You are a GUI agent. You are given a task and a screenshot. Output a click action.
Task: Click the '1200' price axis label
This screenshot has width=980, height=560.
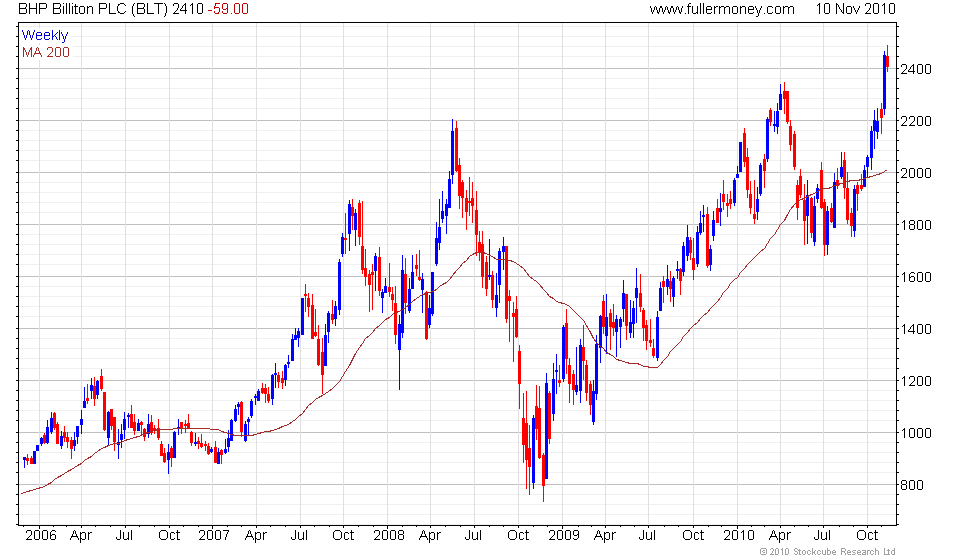(x=916, y=381)
